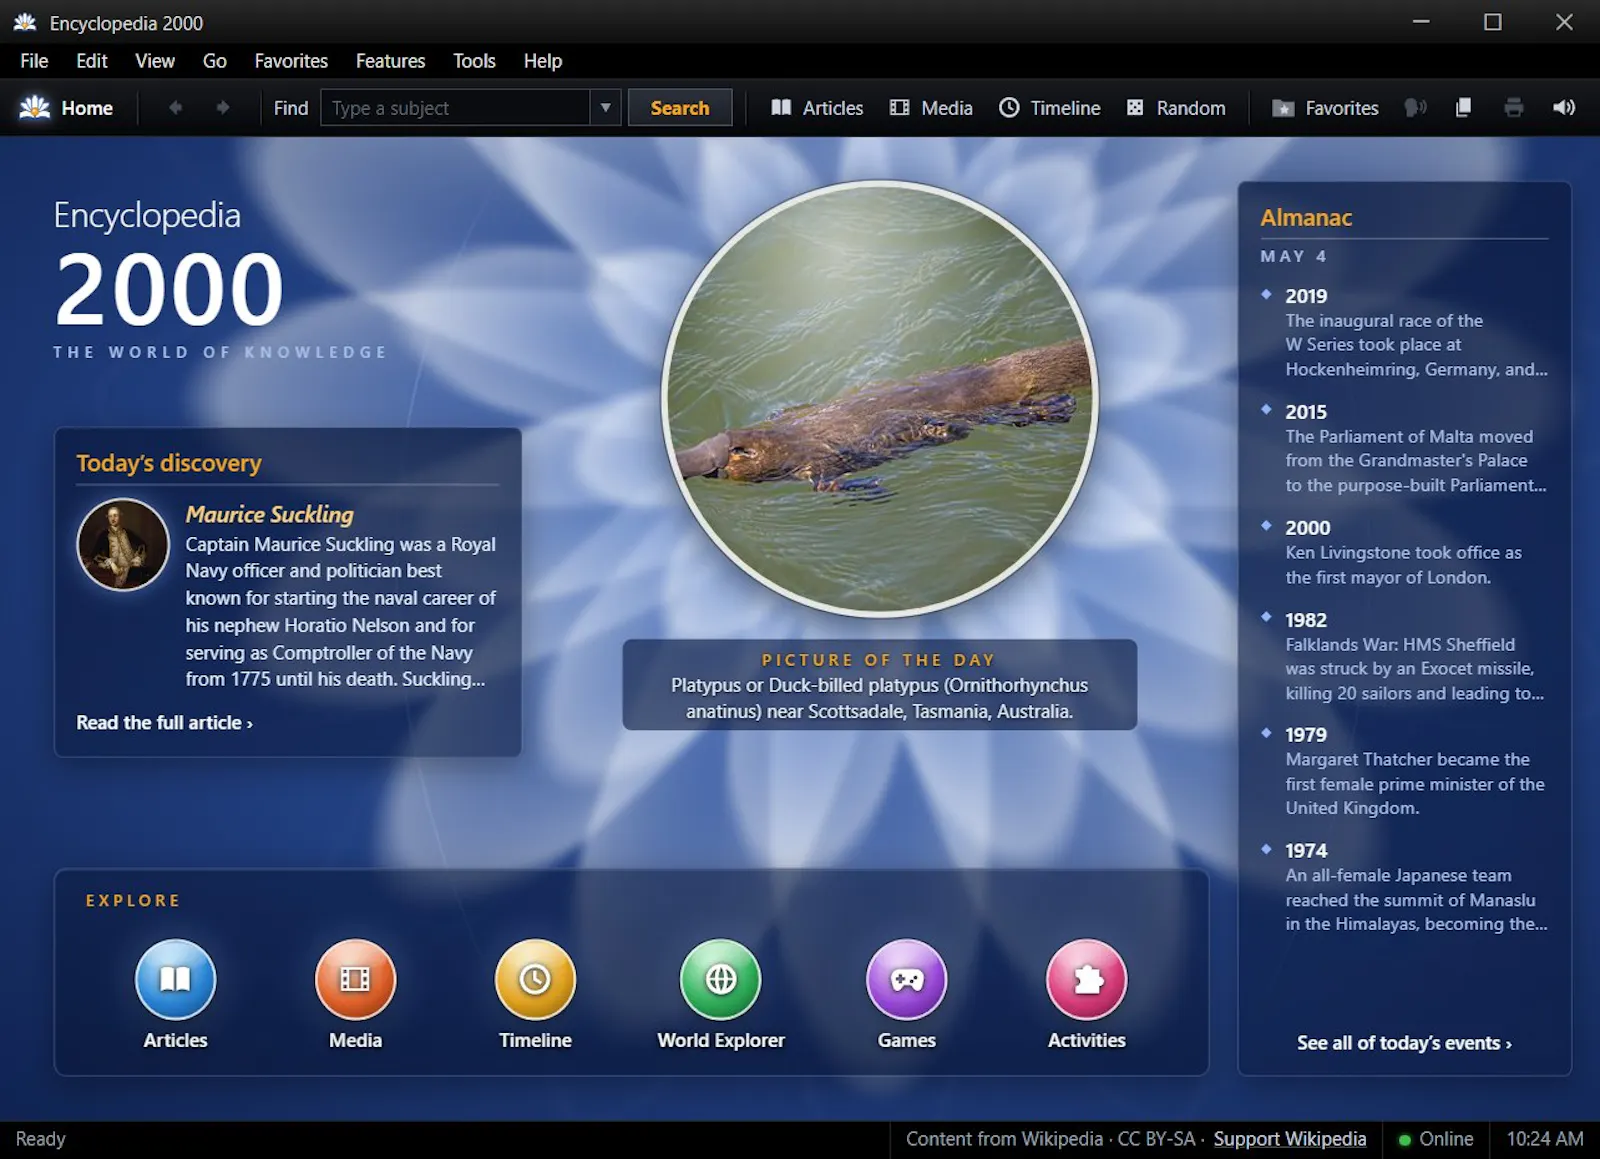The height and width of the screenshot is (1159, 1600).
Task: Click the read-aloud speaking head icon
Action: (1415, 108)
